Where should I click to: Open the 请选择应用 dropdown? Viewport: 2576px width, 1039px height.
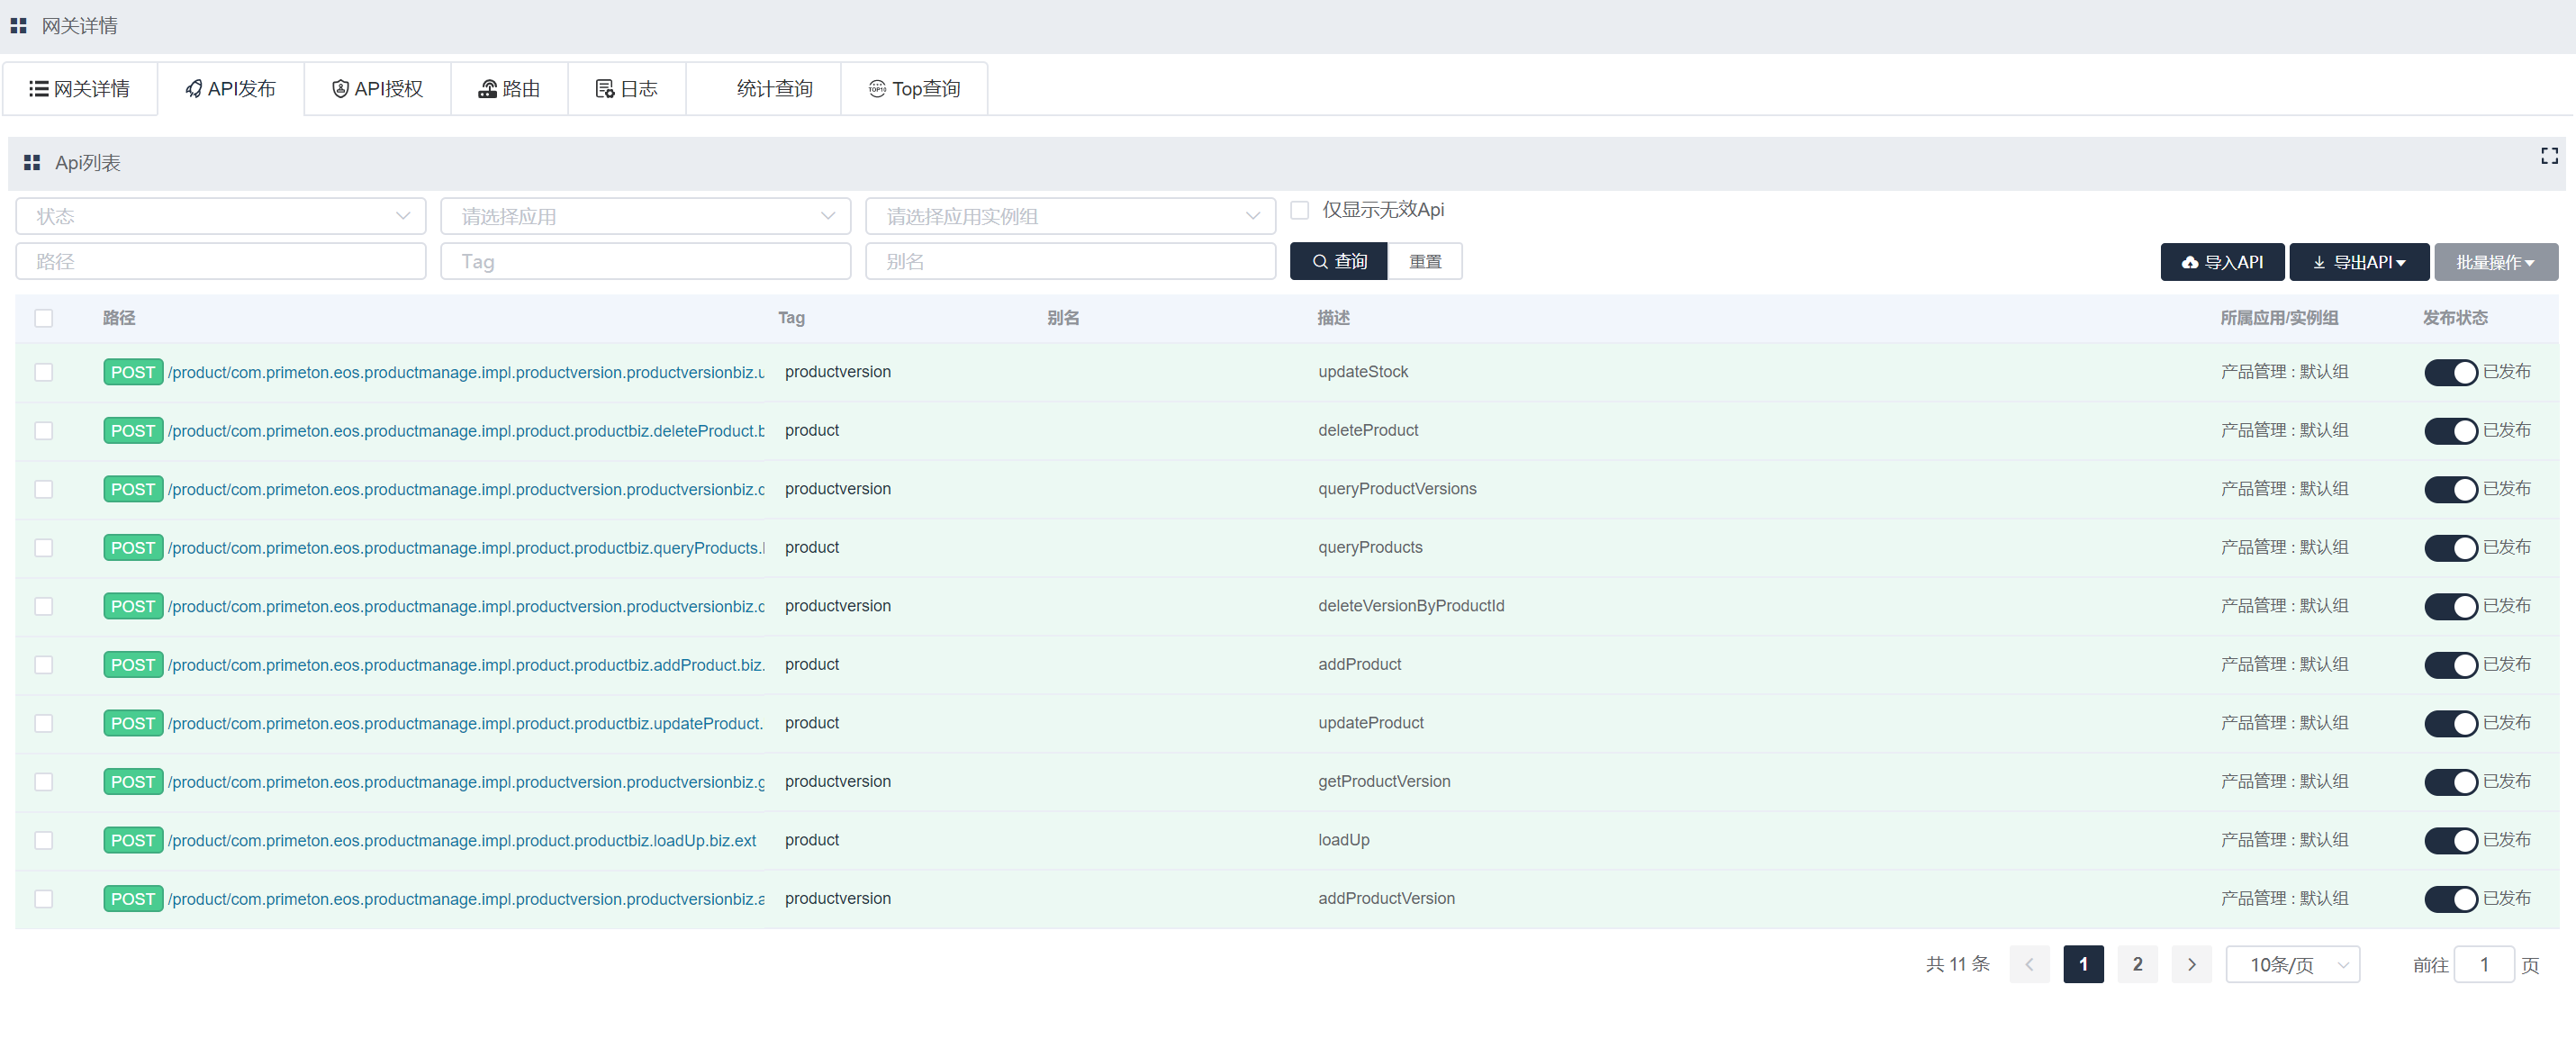(645, 216)
